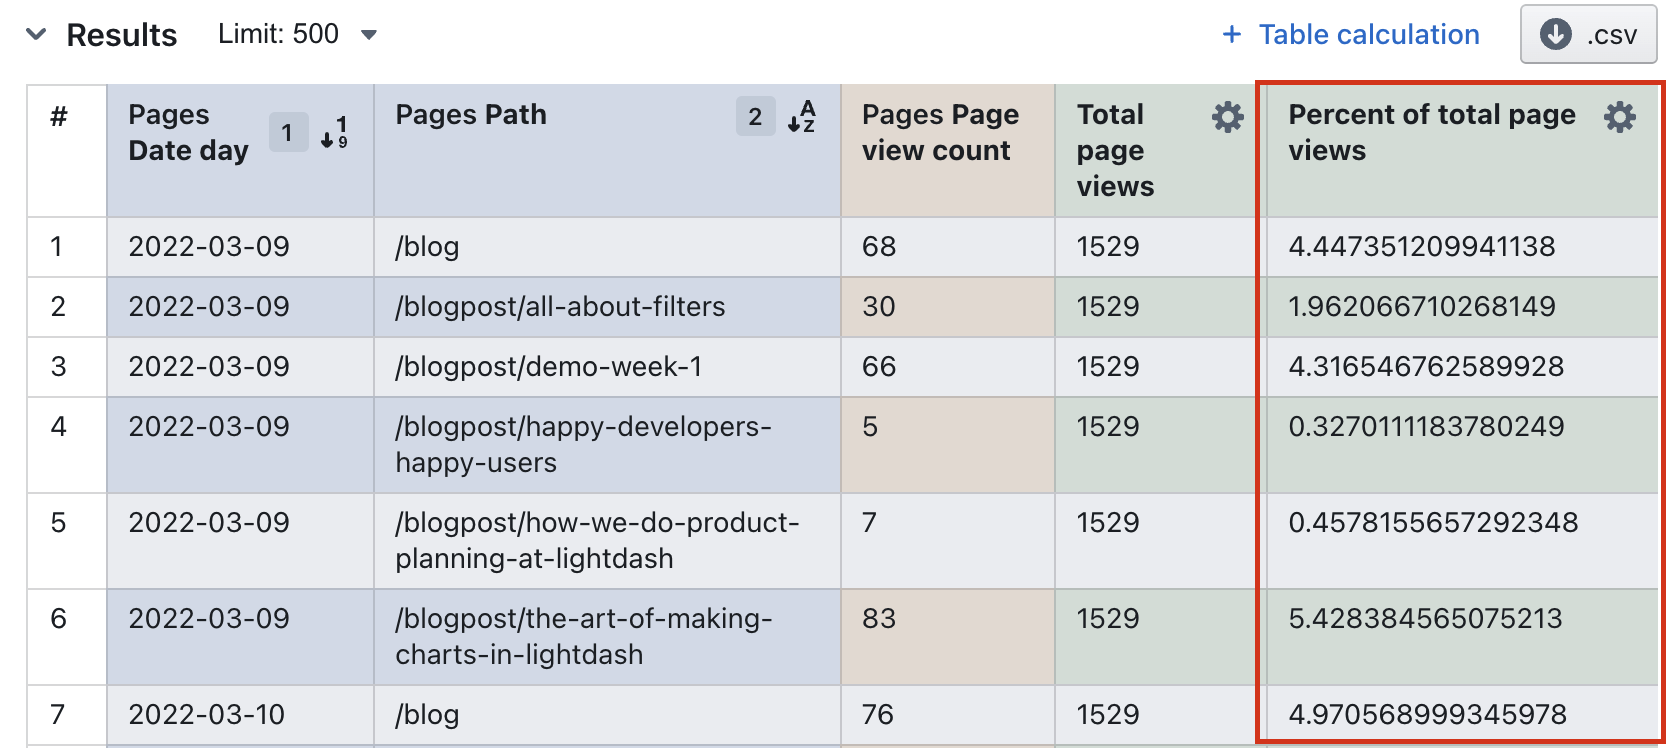This screenshot has height=748, width=1672.
Task: Click the Pages Path column header
Action: click(x=471, y=115)
